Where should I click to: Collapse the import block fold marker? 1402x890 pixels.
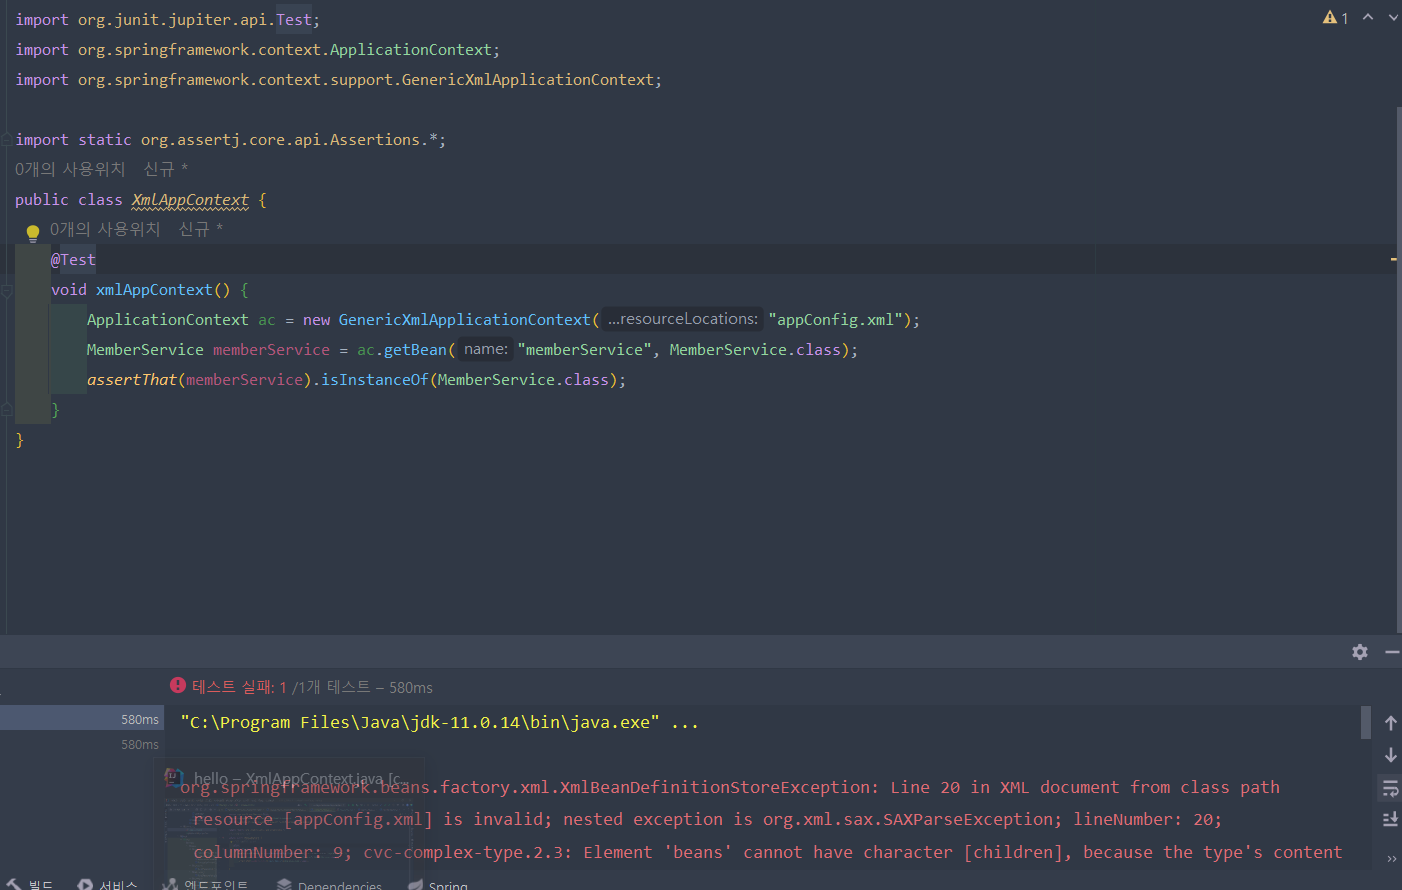[x=6, y=139]
